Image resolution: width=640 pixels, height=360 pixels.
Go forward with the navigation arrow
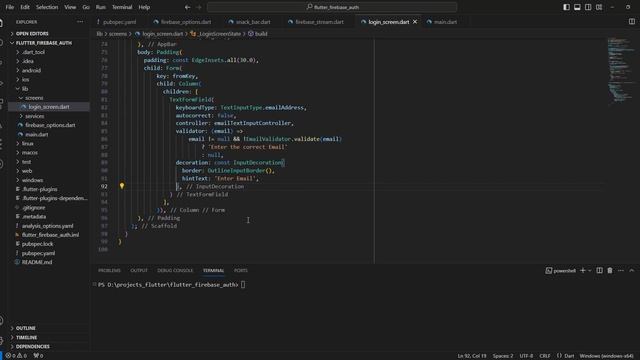199,7
